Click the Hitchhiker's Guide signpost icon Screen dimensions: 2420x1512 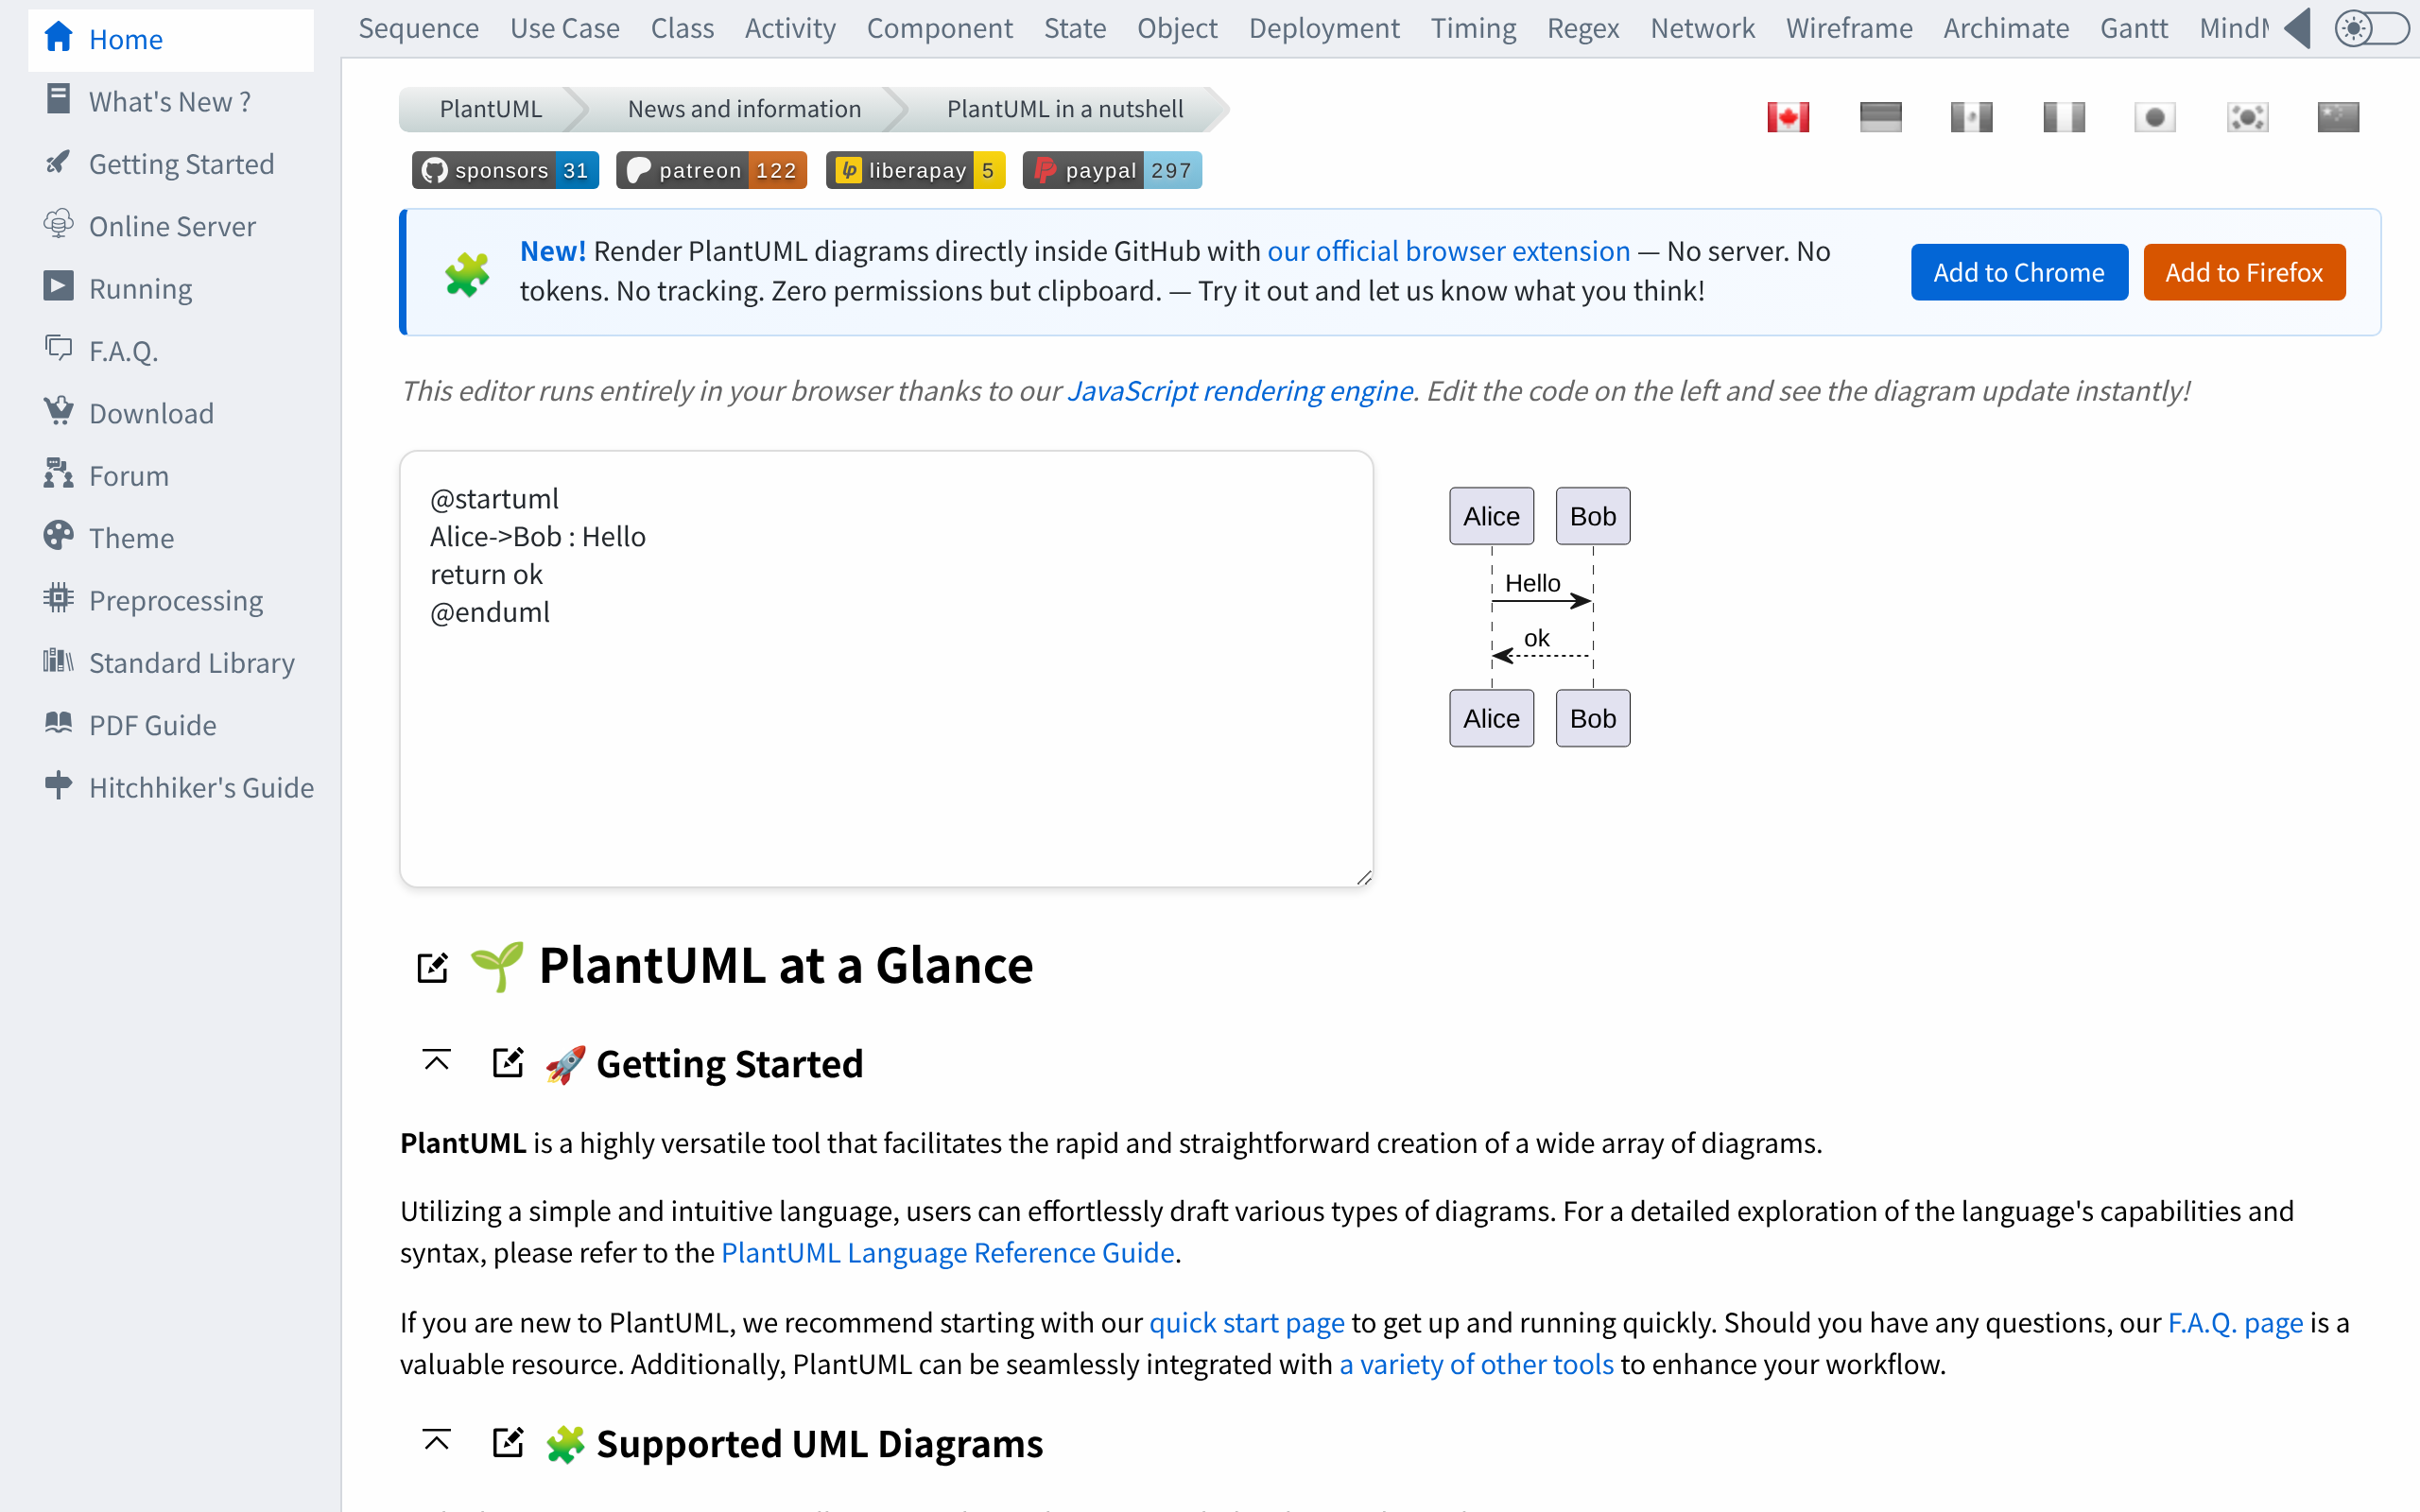pos(58,785)
